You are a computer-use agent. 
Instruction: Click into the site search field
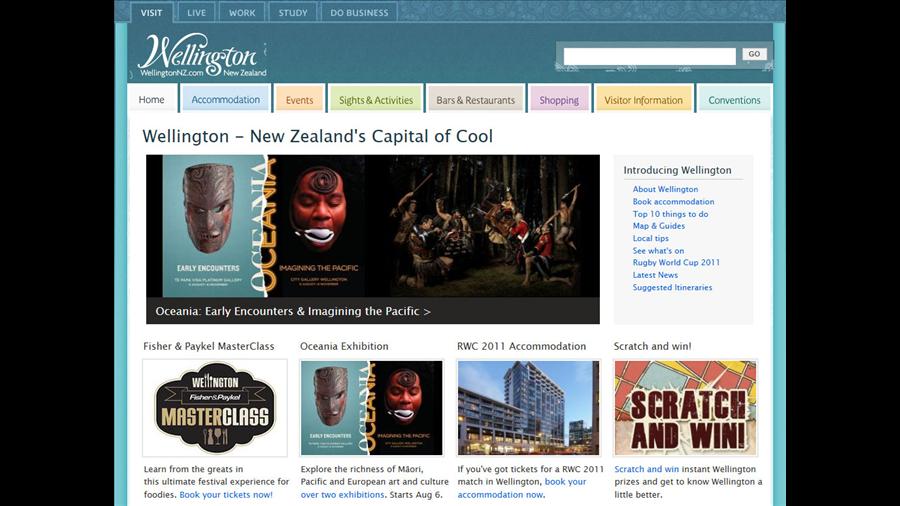coord(649,56)
